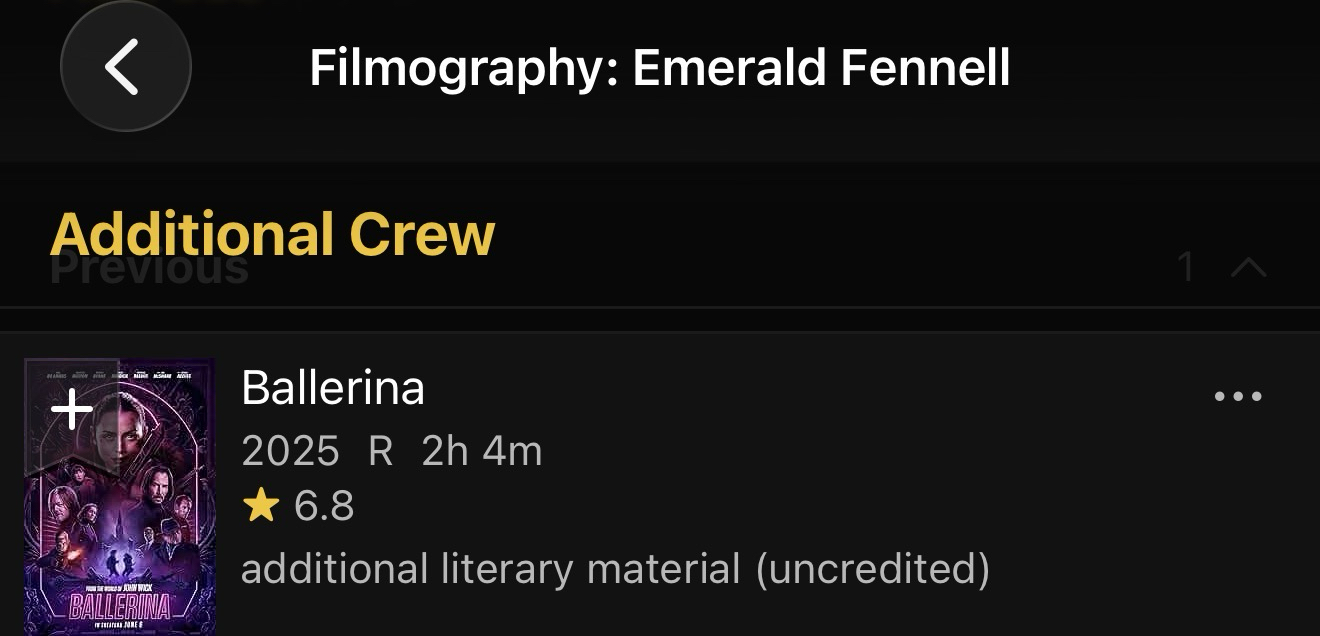Screen dimensions: 1320x636
Task: Click the Additional Crew section header
Action: (x=273, y=234)
